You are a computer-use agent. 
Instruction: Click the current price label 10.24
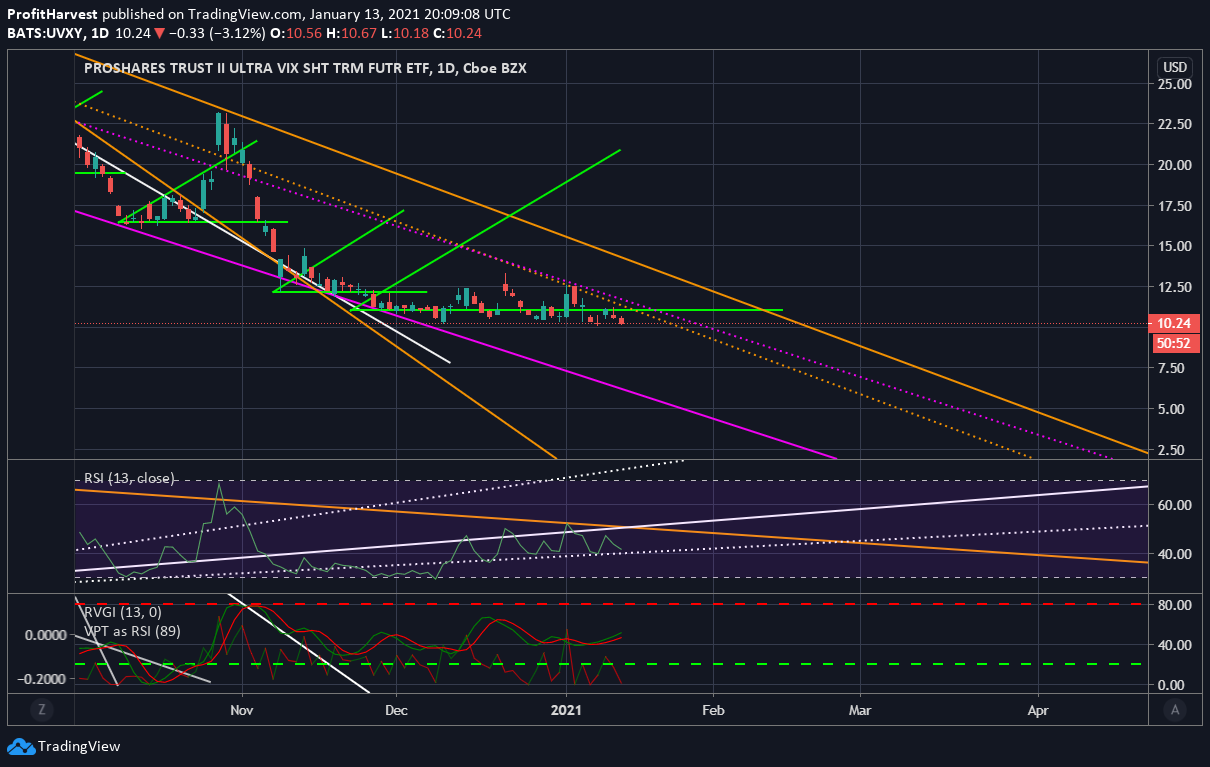1175,324
